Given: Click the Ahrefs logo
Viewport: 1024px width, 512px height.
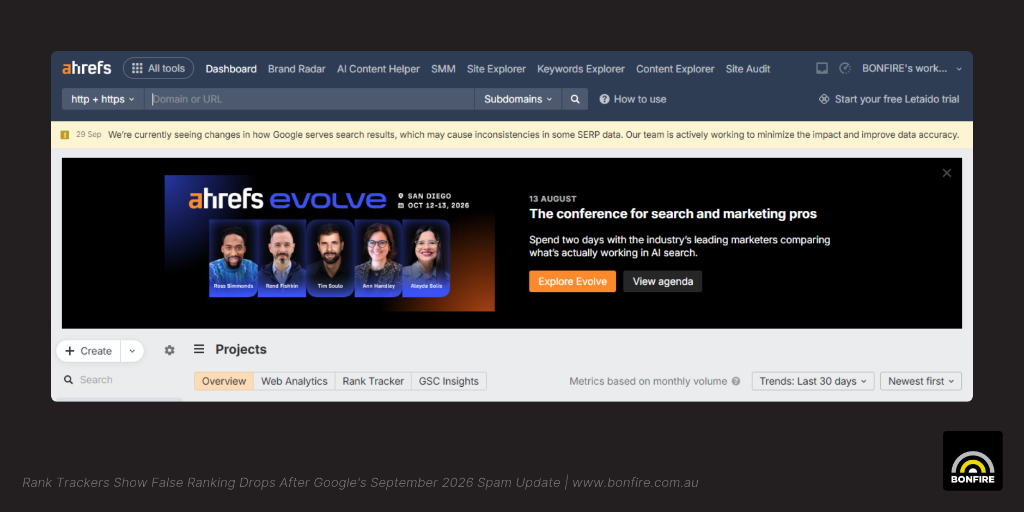Looking at the screenshot, I should coord(87,68).
